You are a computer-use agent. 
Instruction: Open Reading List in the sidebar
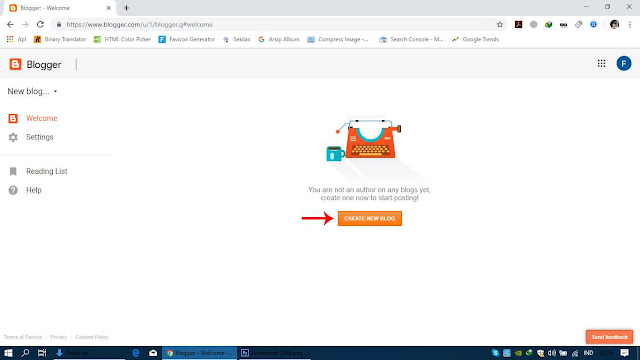(47, 171)
